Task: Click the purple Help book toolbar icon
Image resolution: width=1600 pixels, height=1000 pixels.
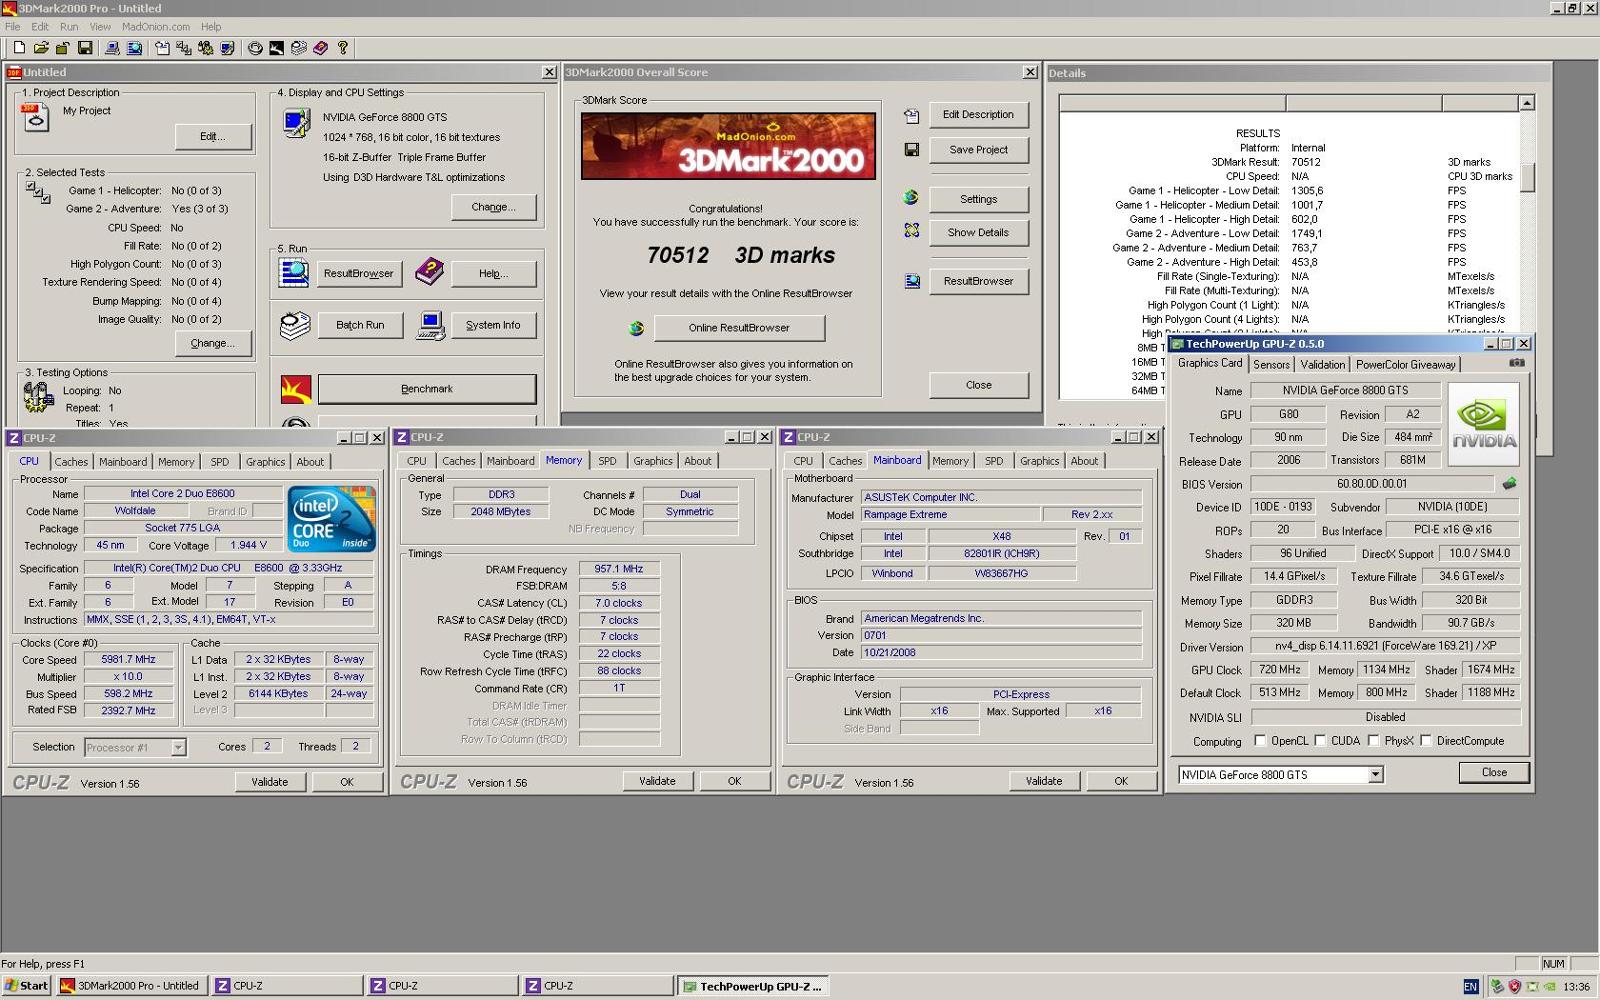Action: pos(321,47)
